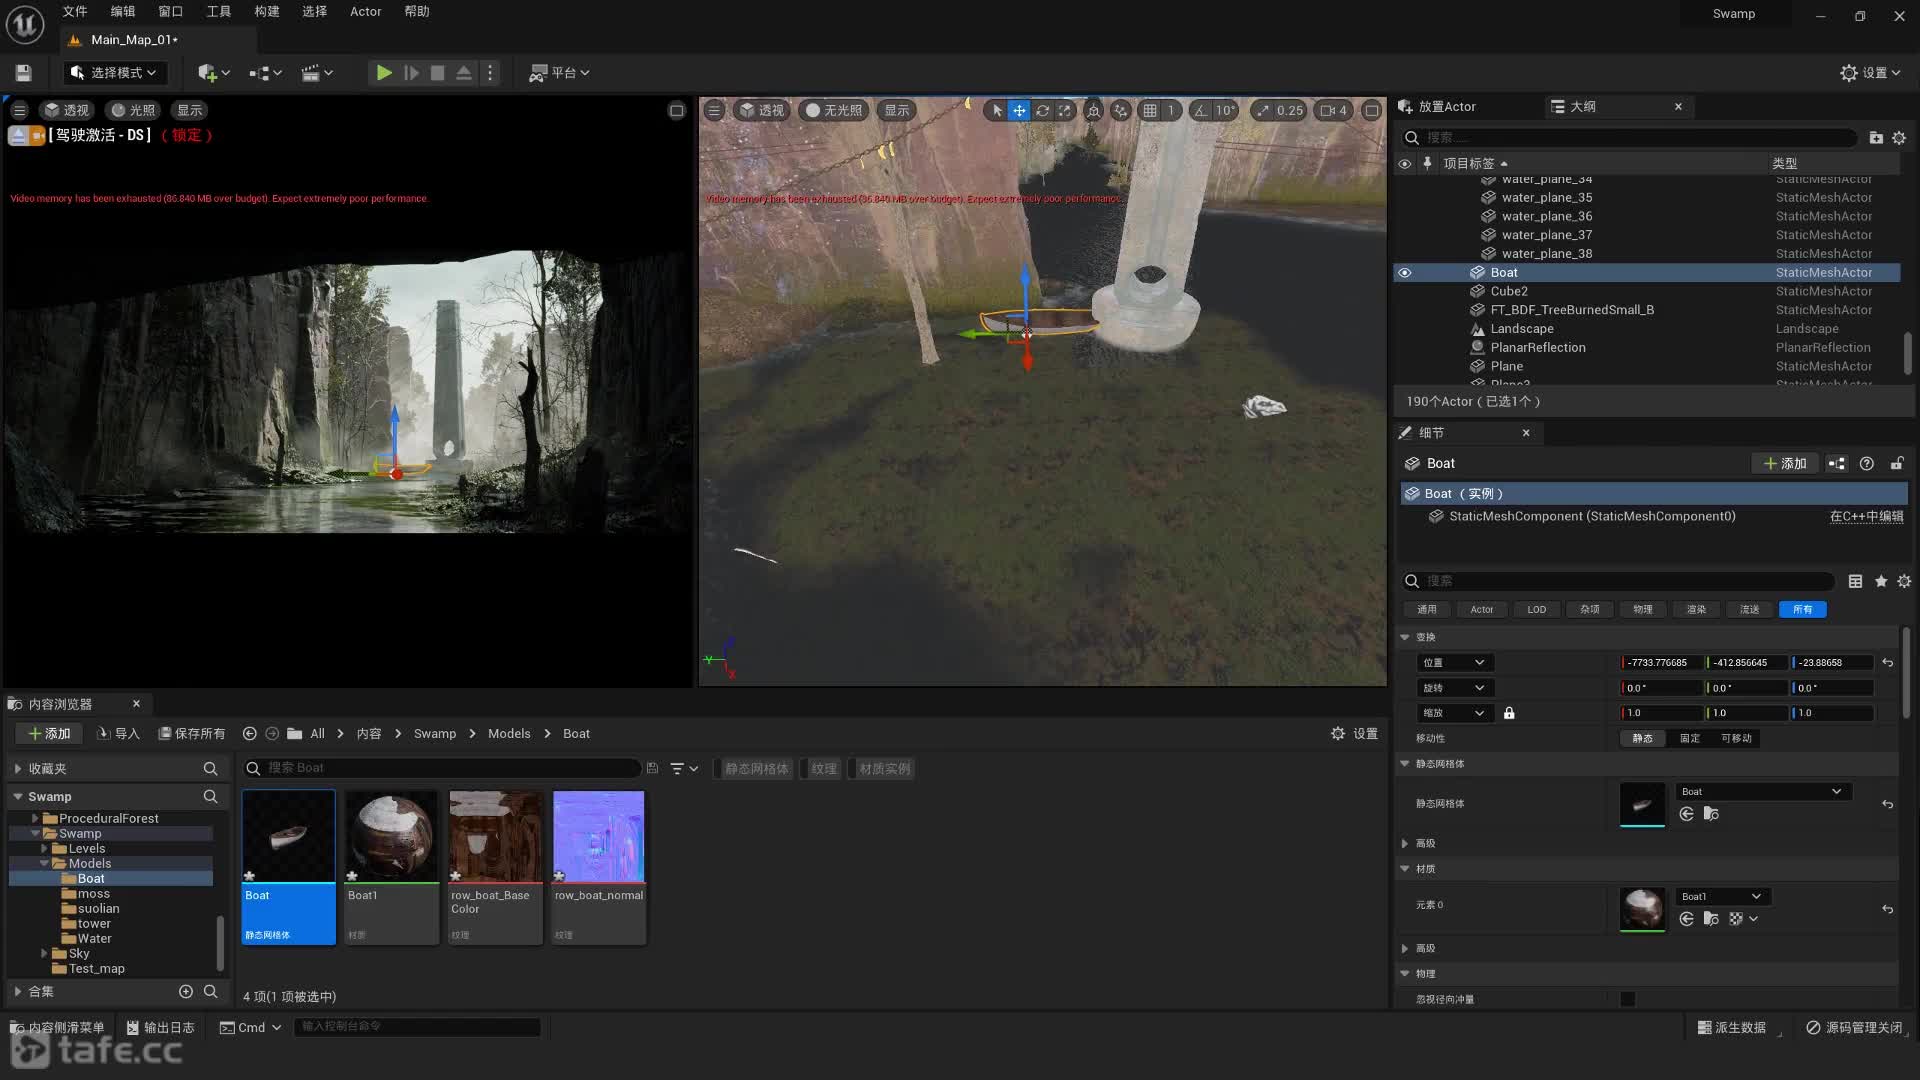Screen dimensions: 1920x1080
Task: Open camera speed setting in viewport
Action: point(1334,111)
